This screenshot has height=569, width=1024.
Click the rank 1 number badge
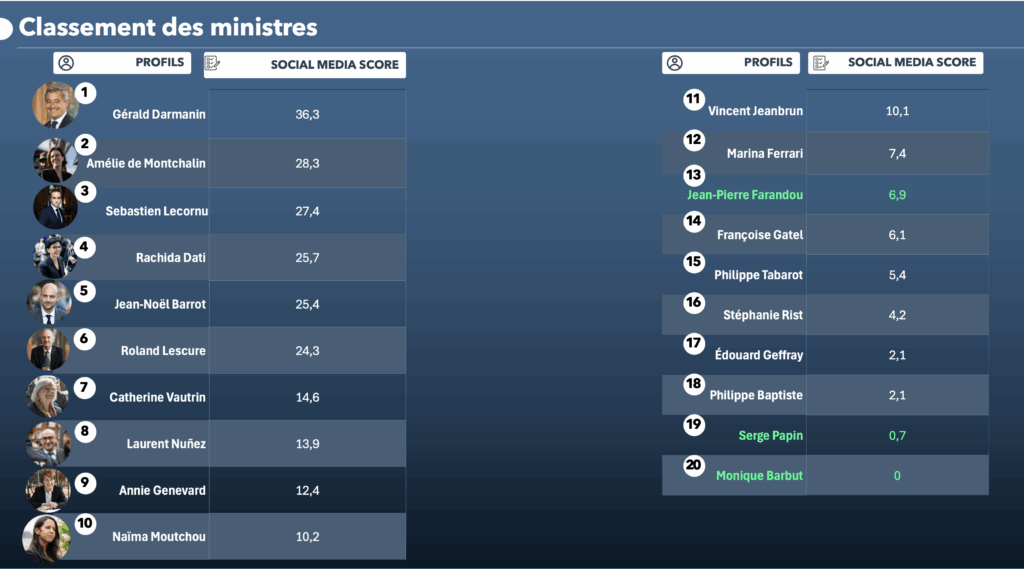pos(86,93)
